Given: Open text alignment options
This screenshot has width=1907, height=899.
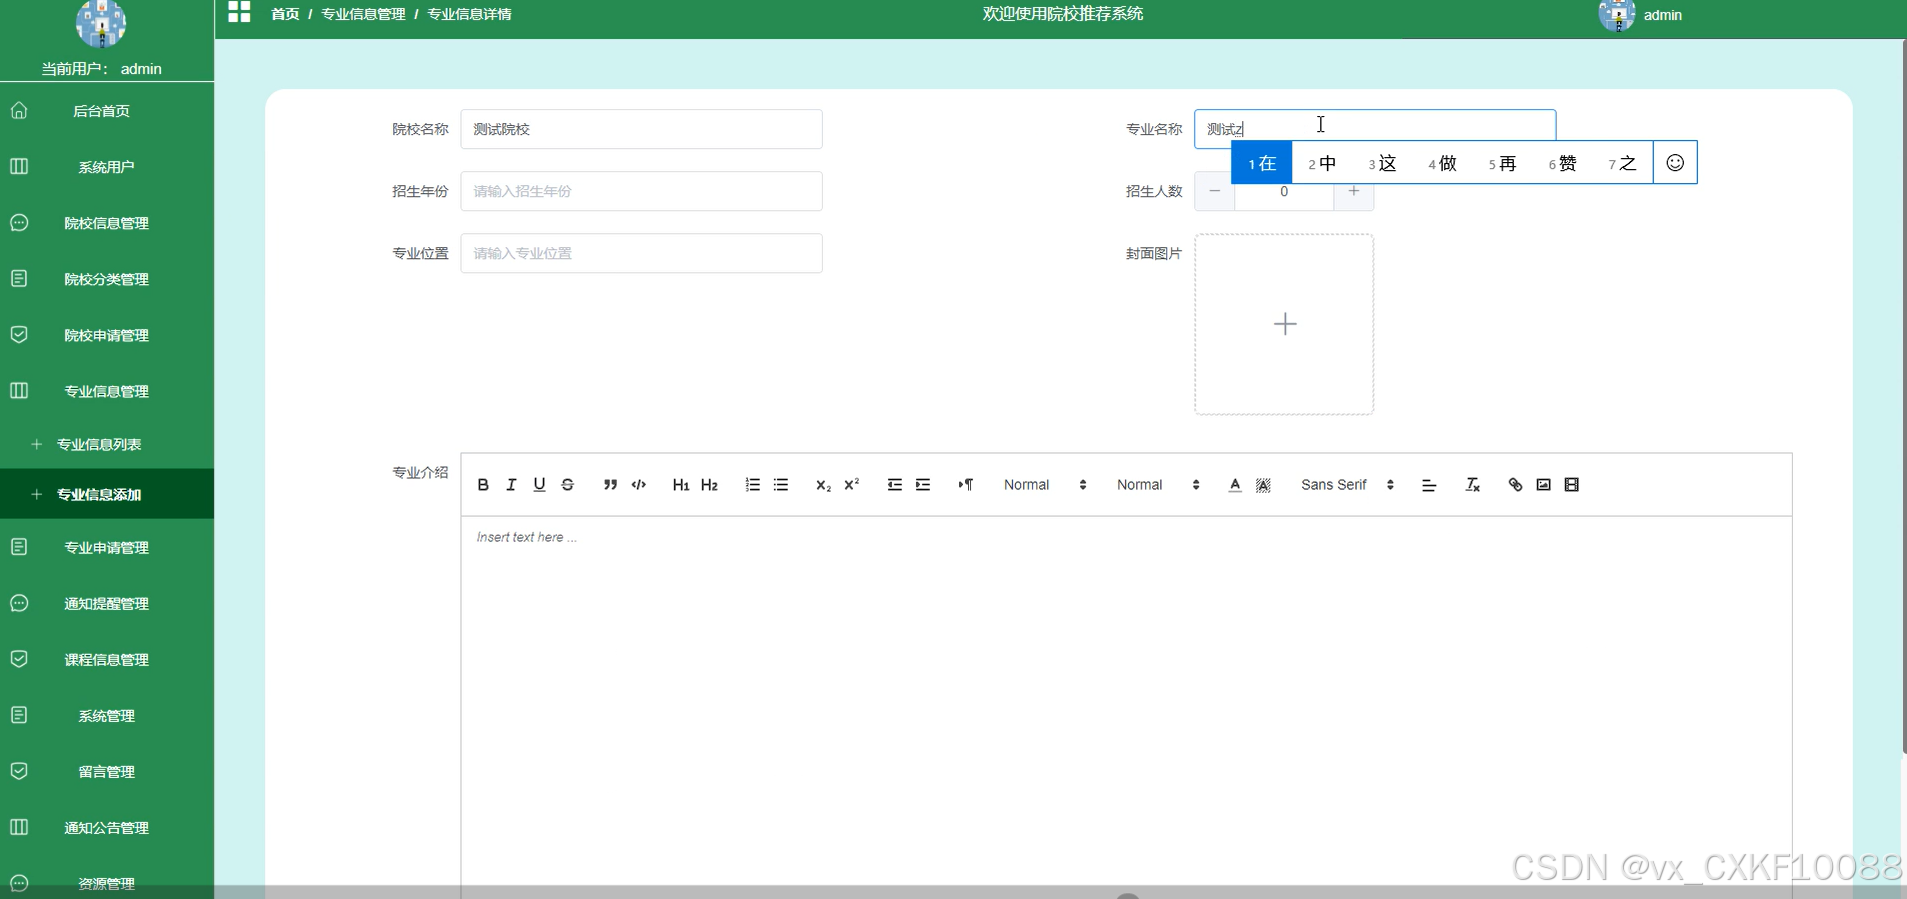Looking at the screenshot, I should click(x=1429, y=485).
